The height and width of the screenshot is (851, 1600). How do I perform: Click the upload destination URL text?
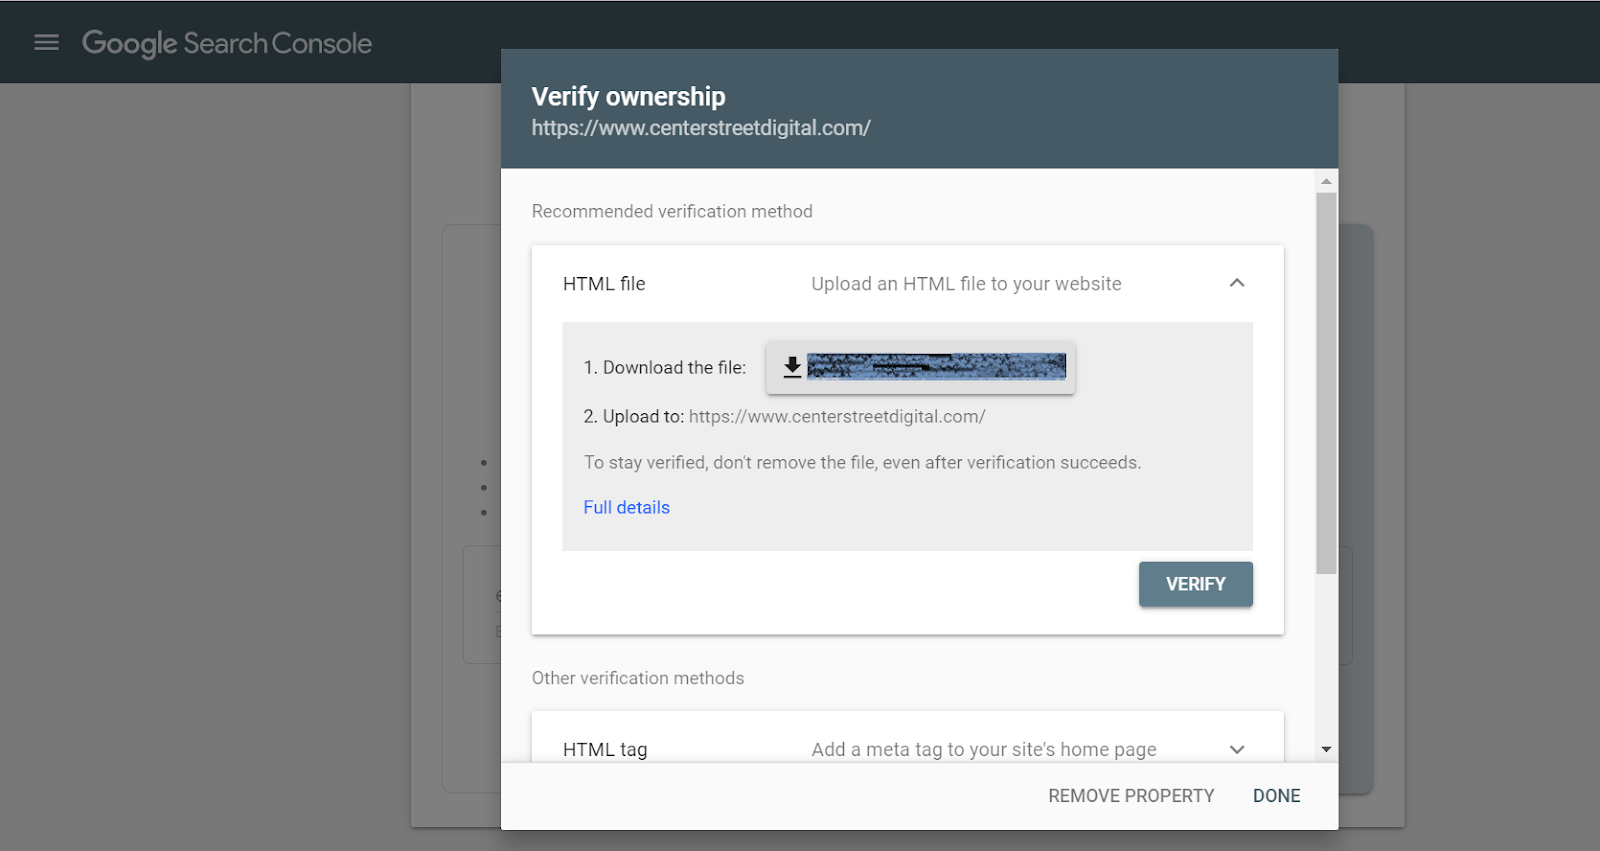tap(837, 417)
